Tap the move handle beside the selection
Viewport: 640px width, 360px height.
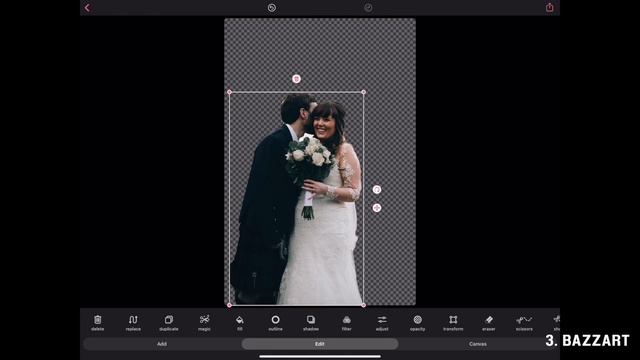pyautogui.click(x=377, y=208)
